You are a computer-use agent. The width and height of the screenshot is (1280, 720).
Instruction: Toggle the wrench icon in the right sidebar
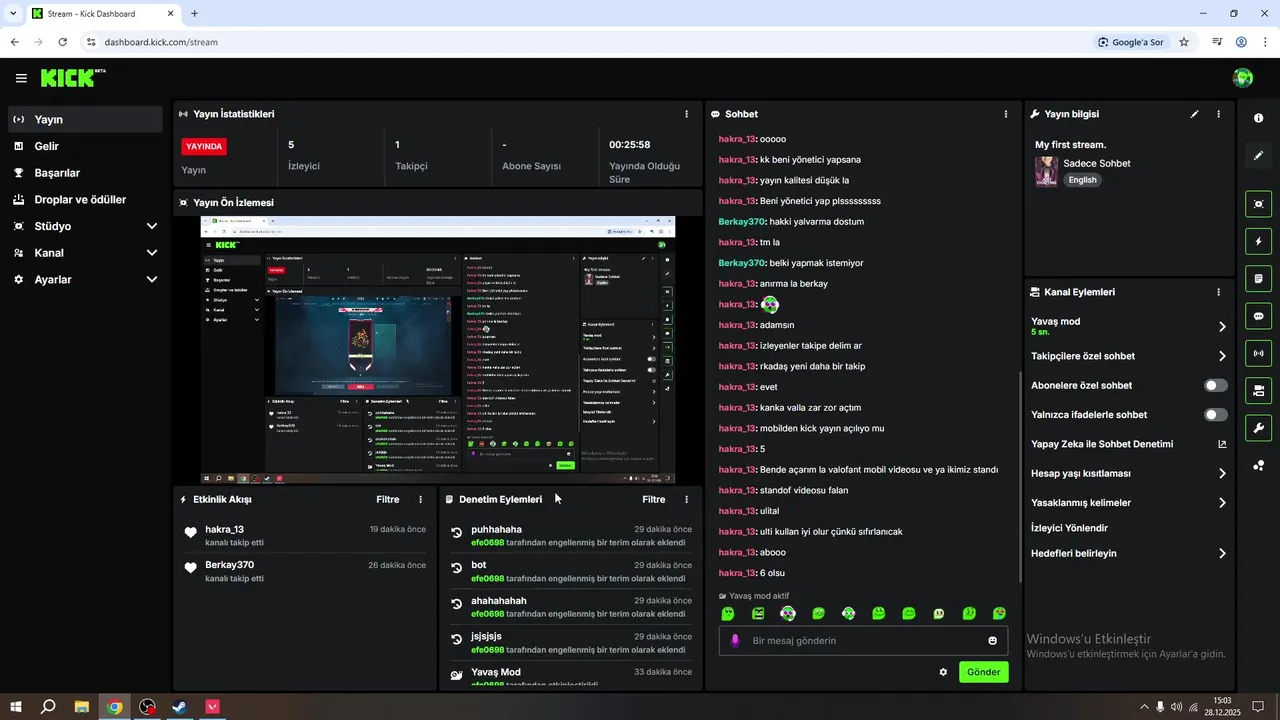point(1258,428)
